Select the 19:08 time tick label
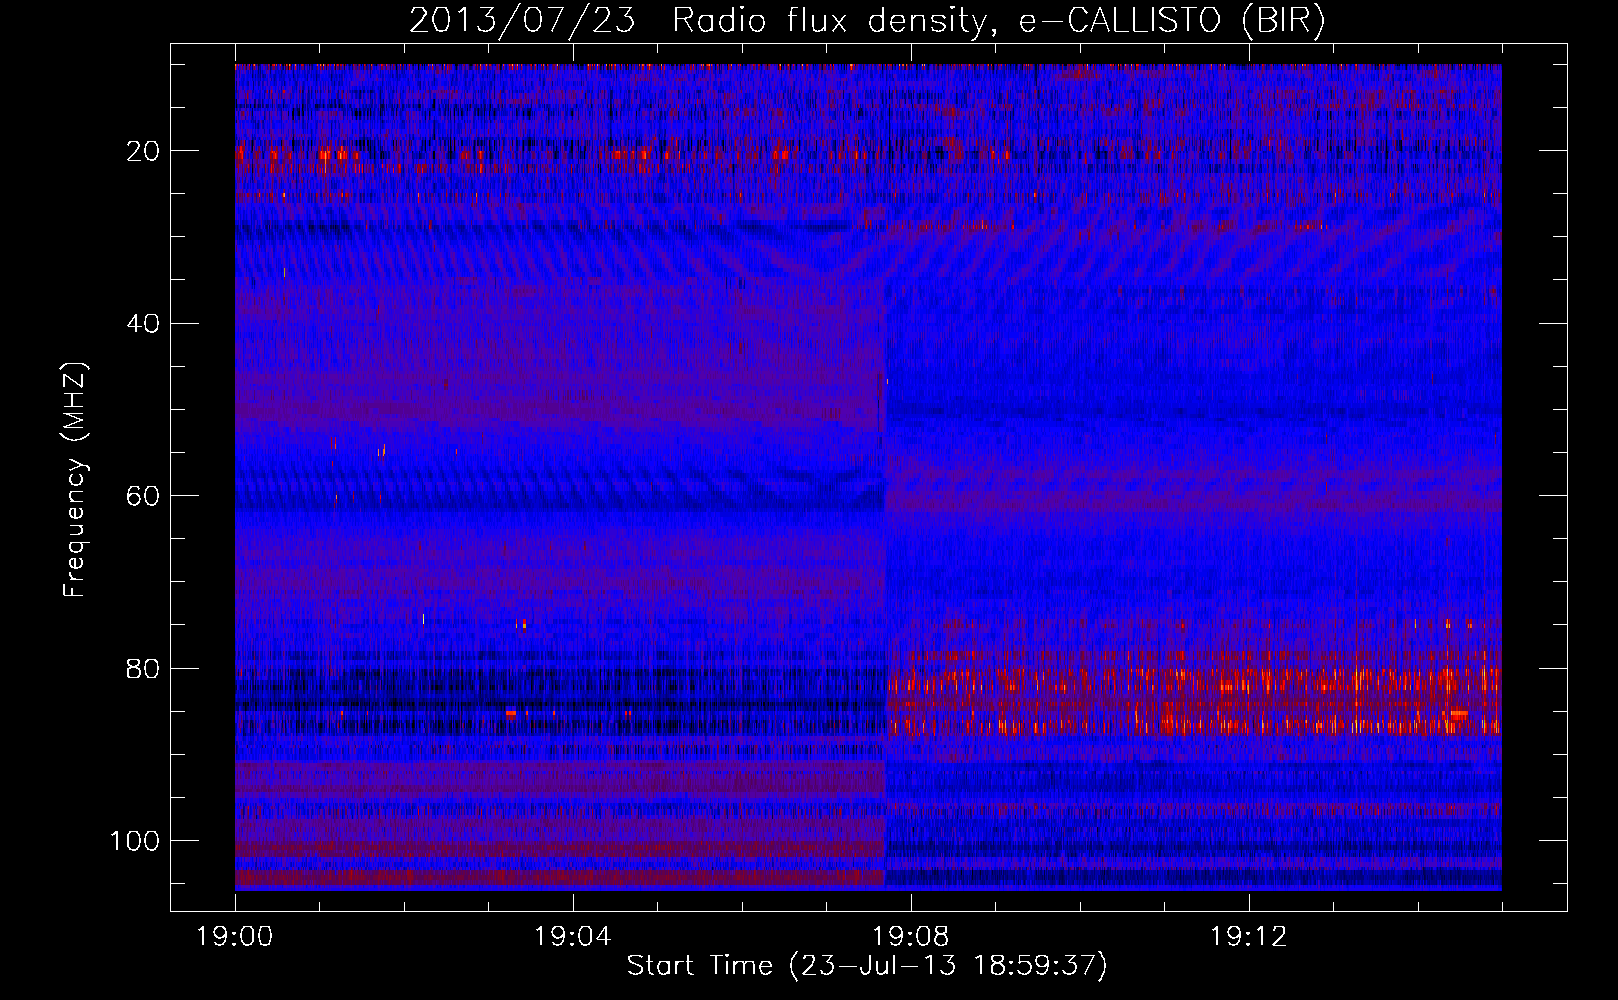1618x1000 pixels. point(911,937)
